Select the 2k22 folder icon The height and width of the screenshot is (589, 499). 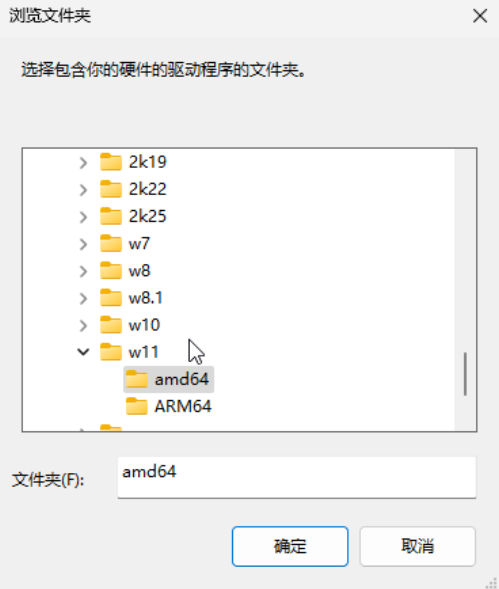(111, 189)
